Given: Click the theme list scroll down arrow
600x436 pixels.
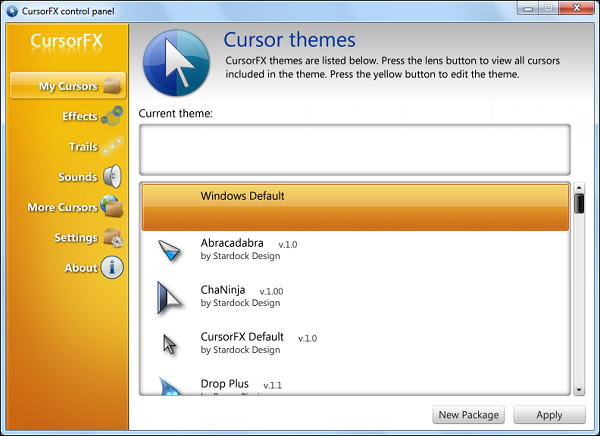Looking at the screenshot, I should coord(579,390).
